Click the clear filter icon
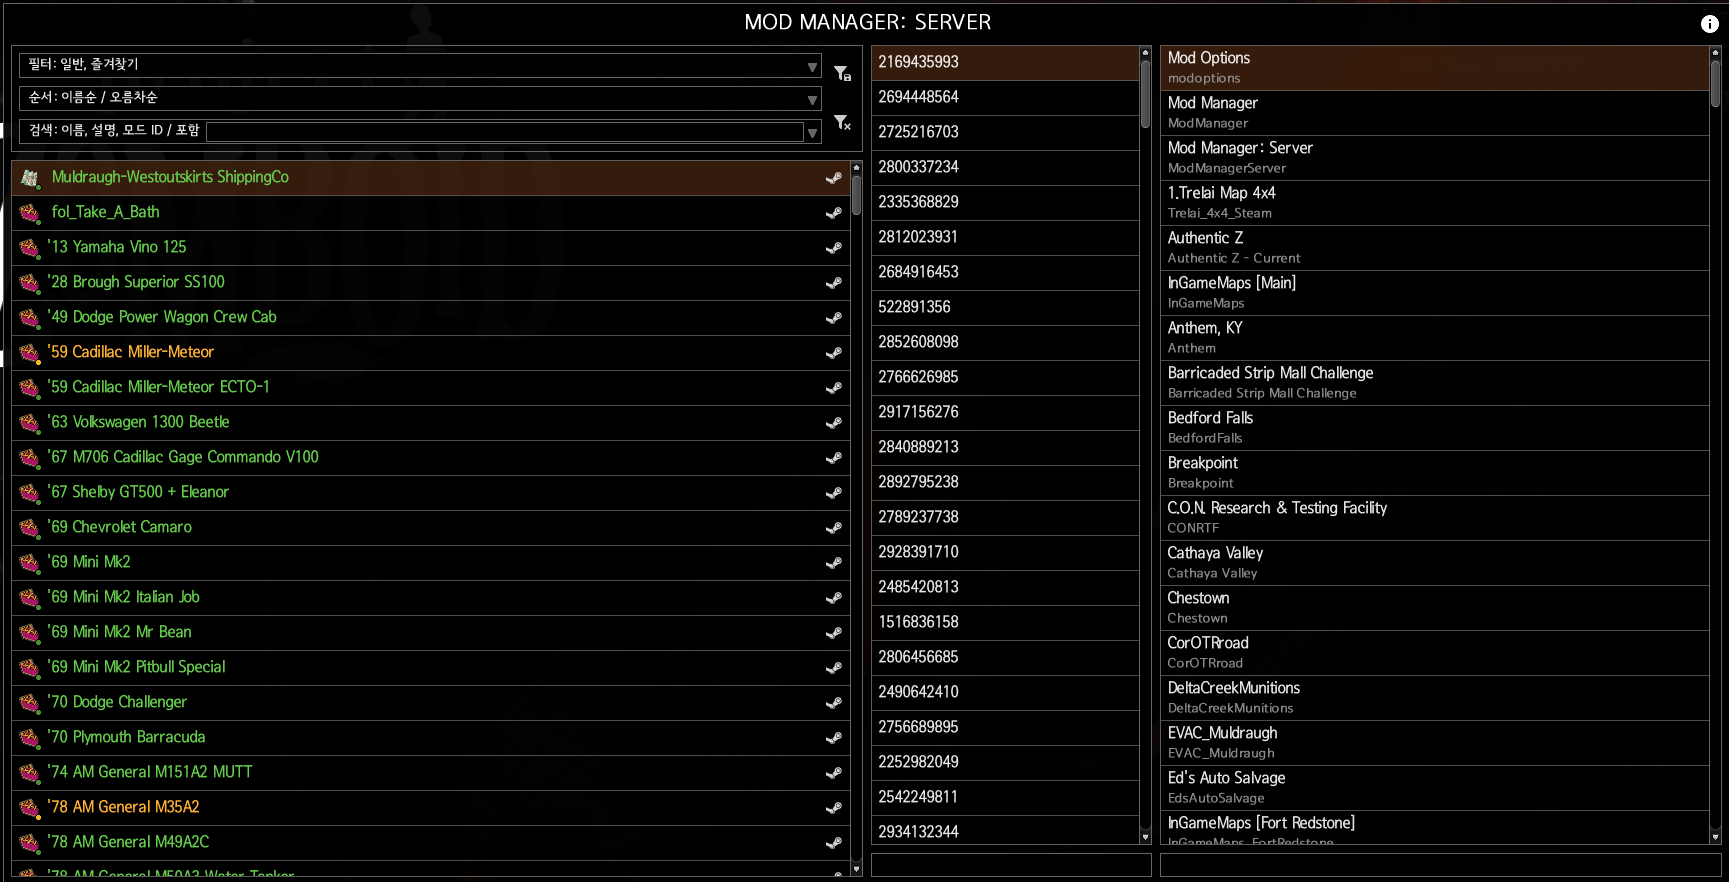Screen dimensions: 1729x882 (x=842, y=122)
